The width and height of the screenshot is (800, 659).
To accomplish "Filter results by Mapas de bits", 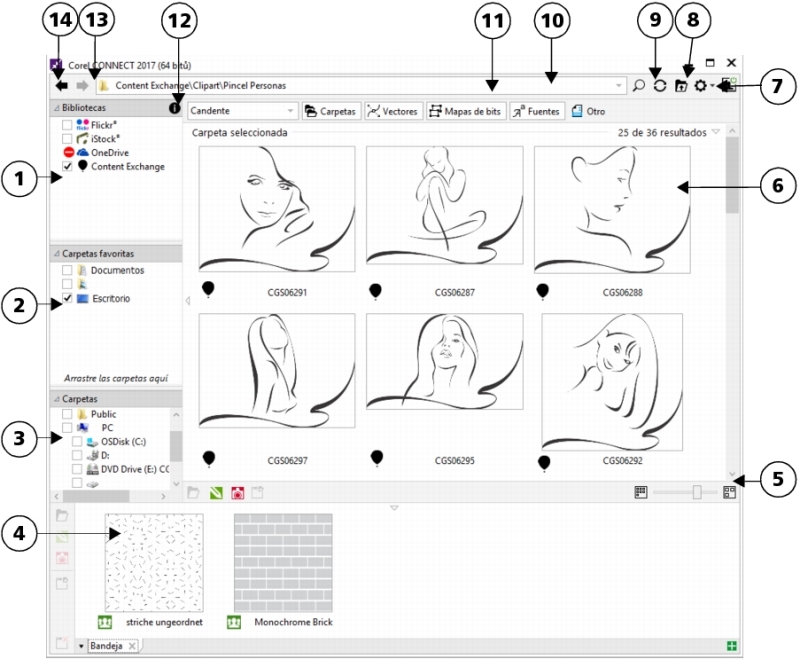I will click(466, 111).
